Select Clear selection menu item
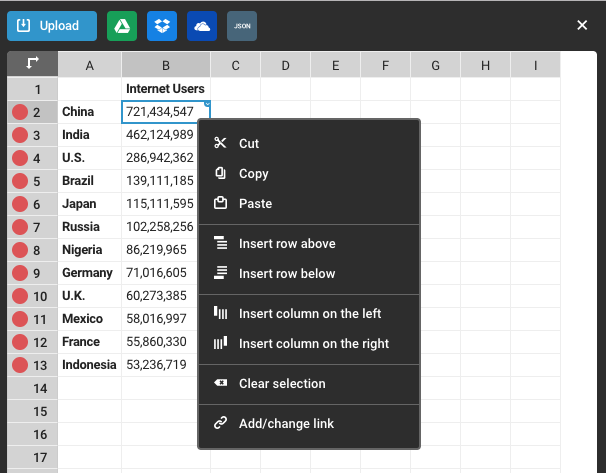 [x=309, y=383]
